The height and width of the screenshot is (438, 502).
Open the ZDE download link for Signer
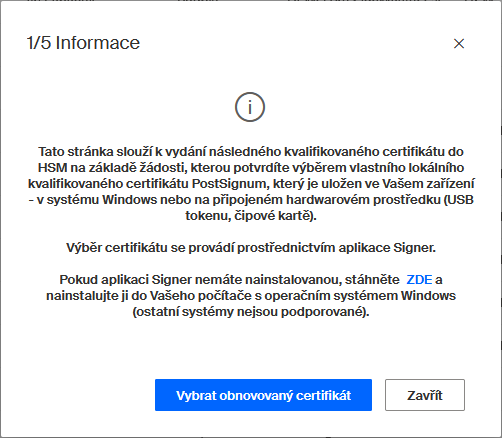click(419, 279)
